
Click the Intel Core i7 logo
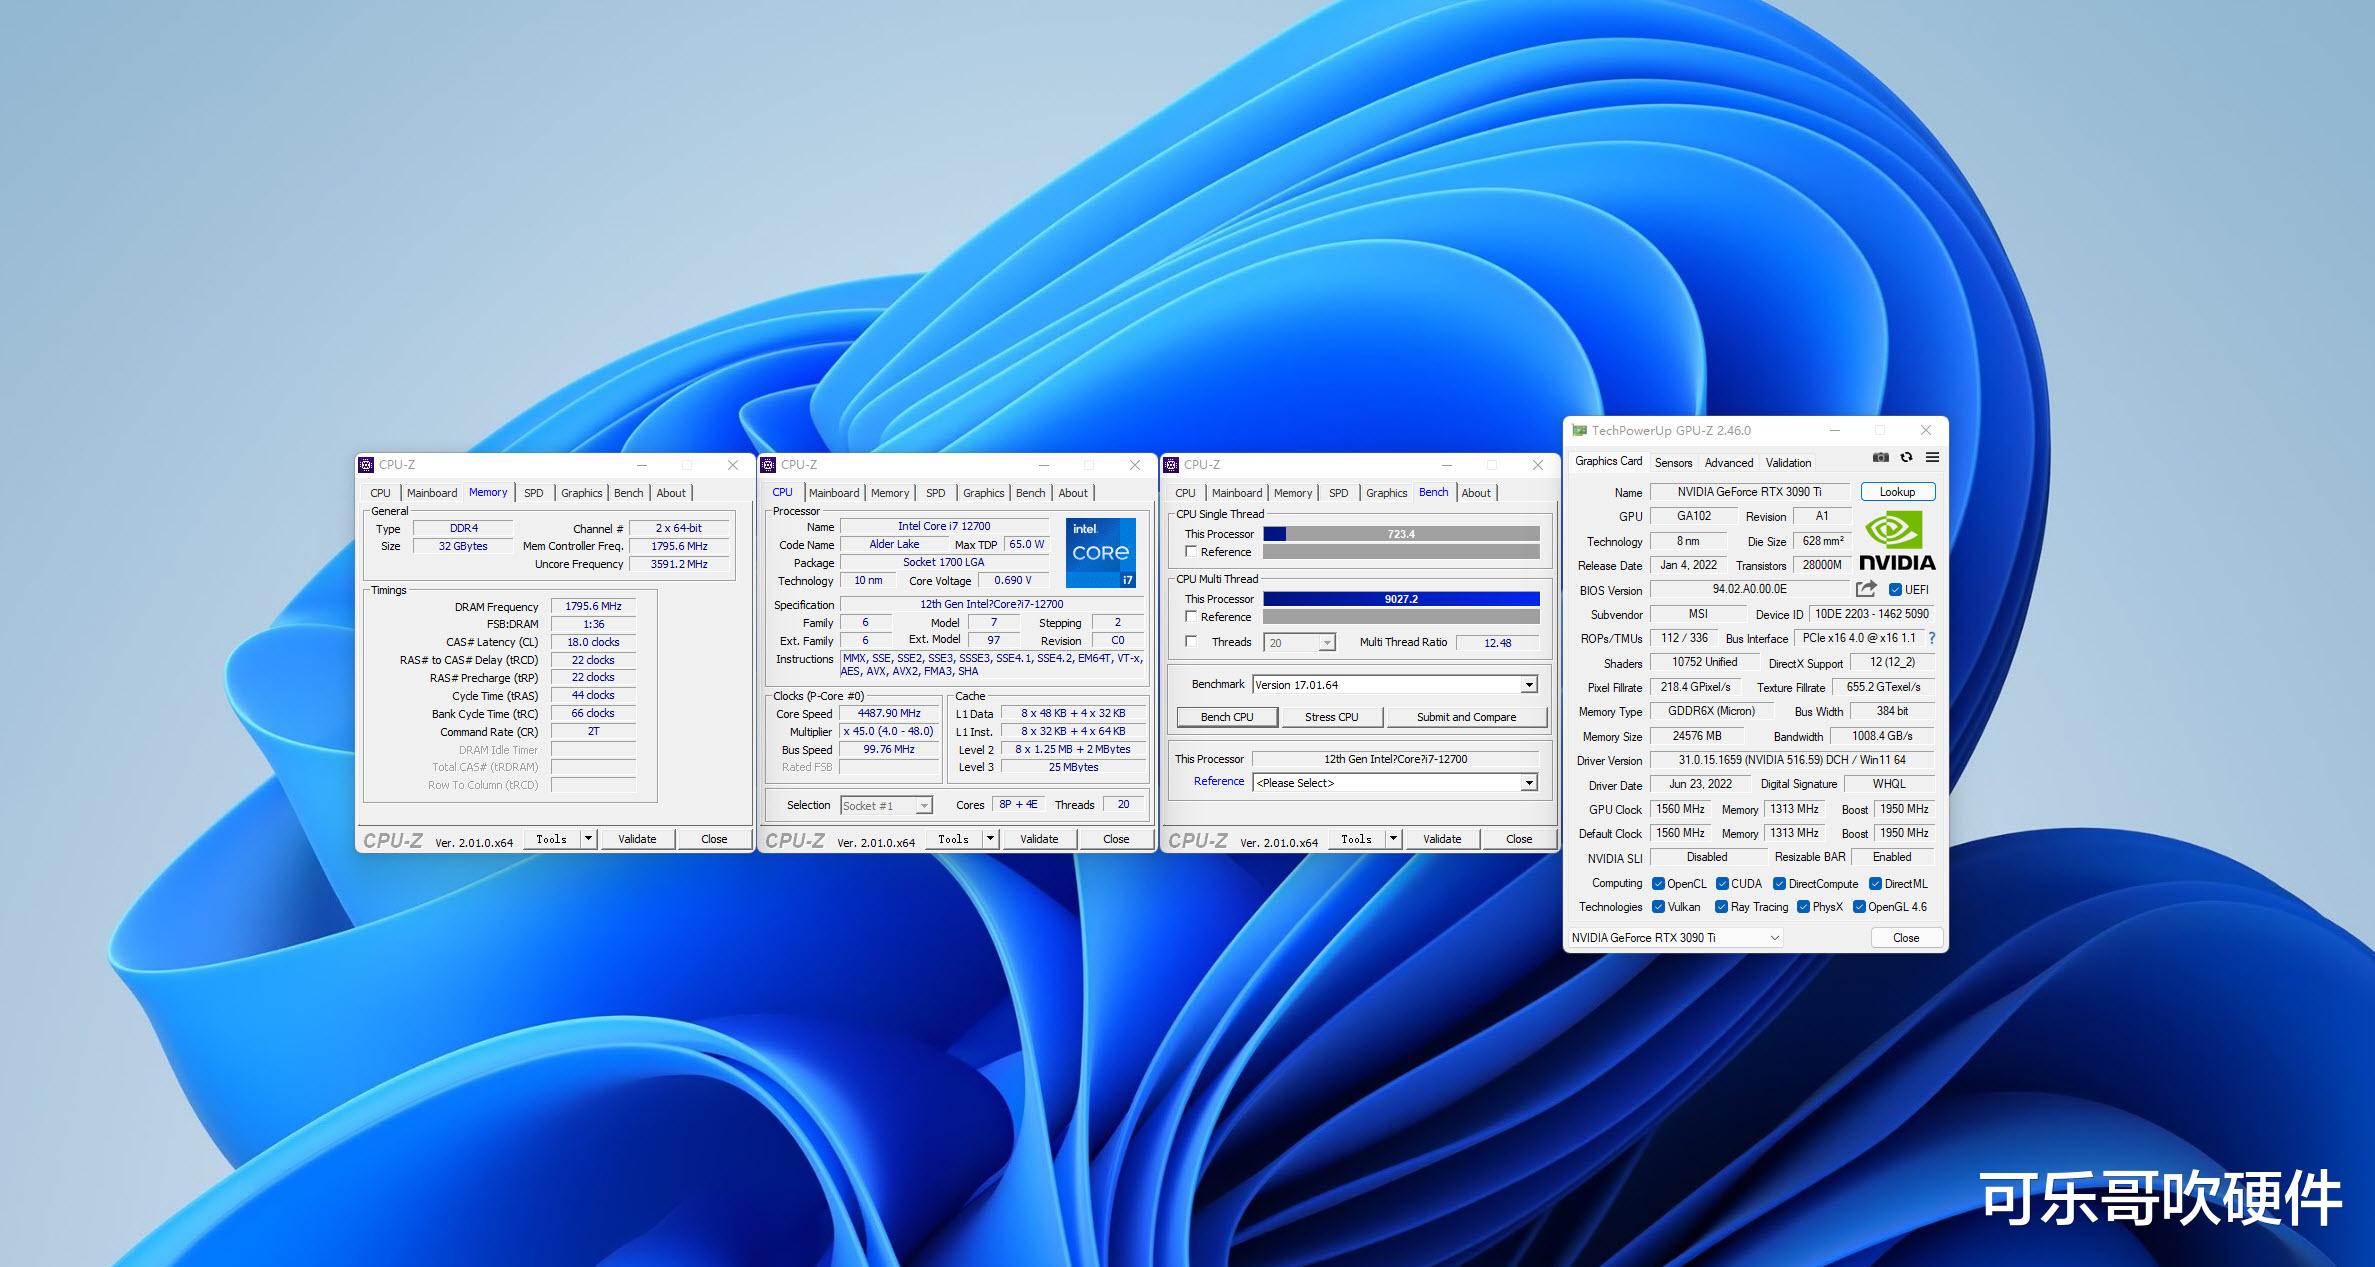tap(1100, 552)
